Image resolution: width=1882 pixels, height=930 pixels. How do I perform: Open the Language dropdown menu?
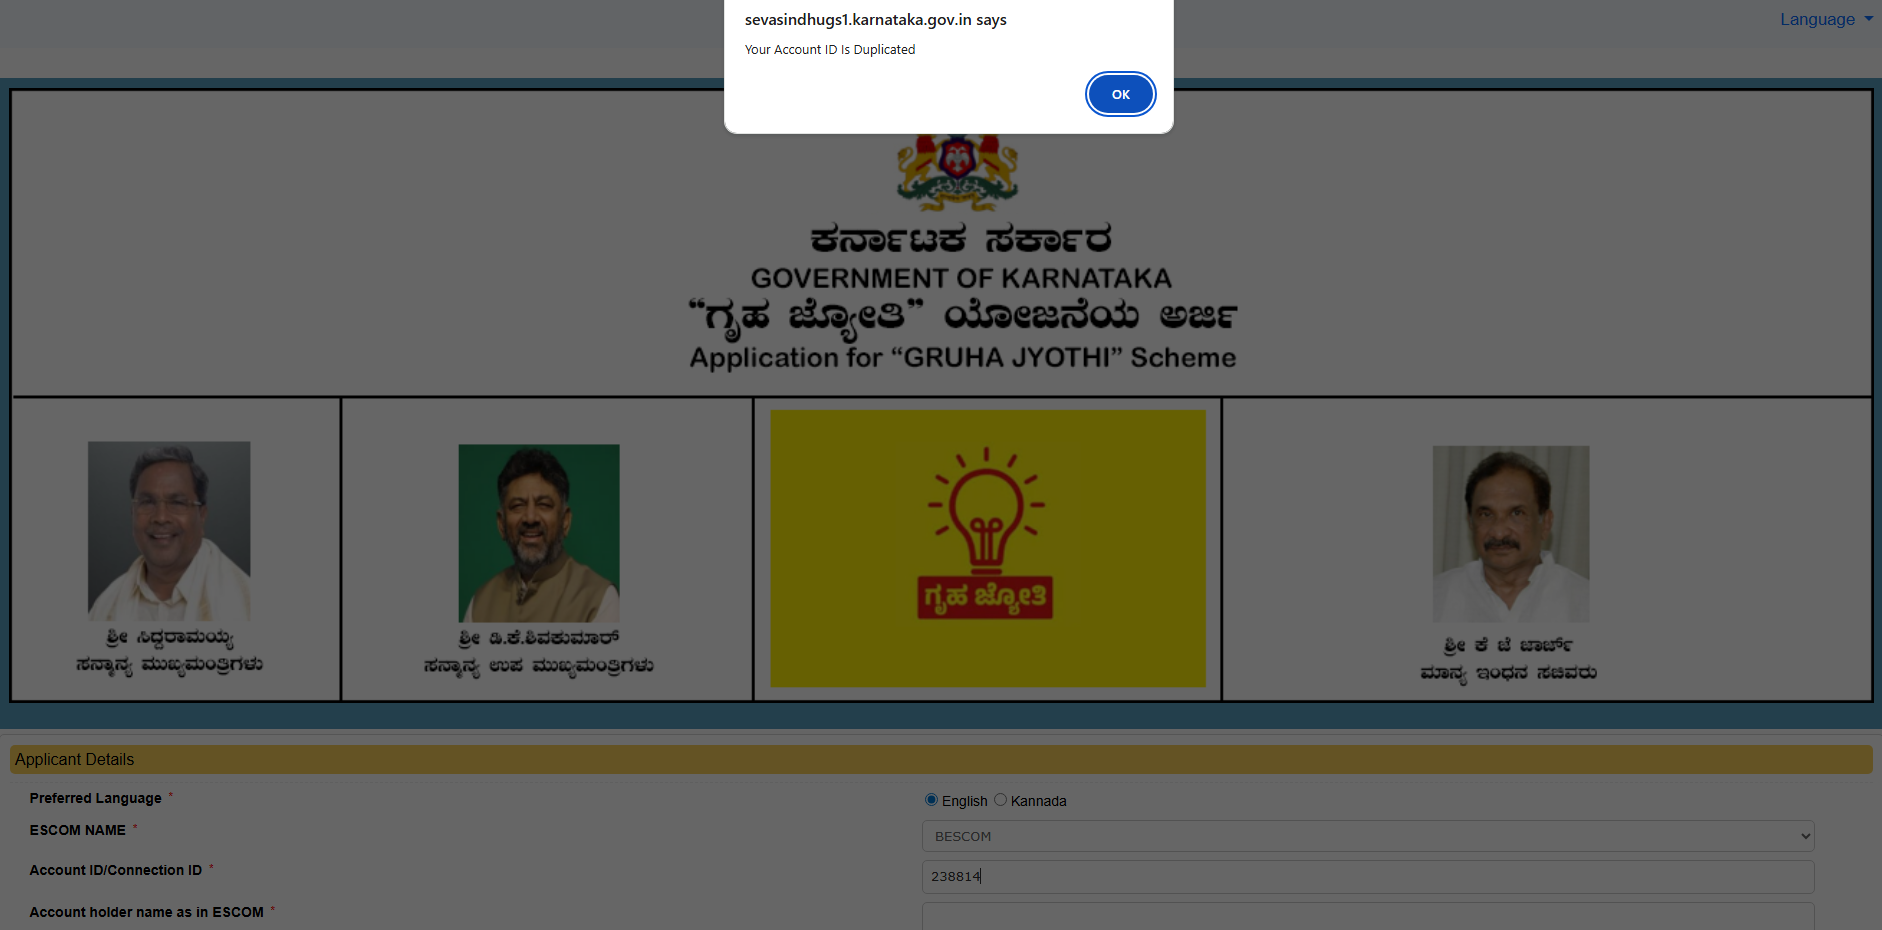tap(1826, 19)
